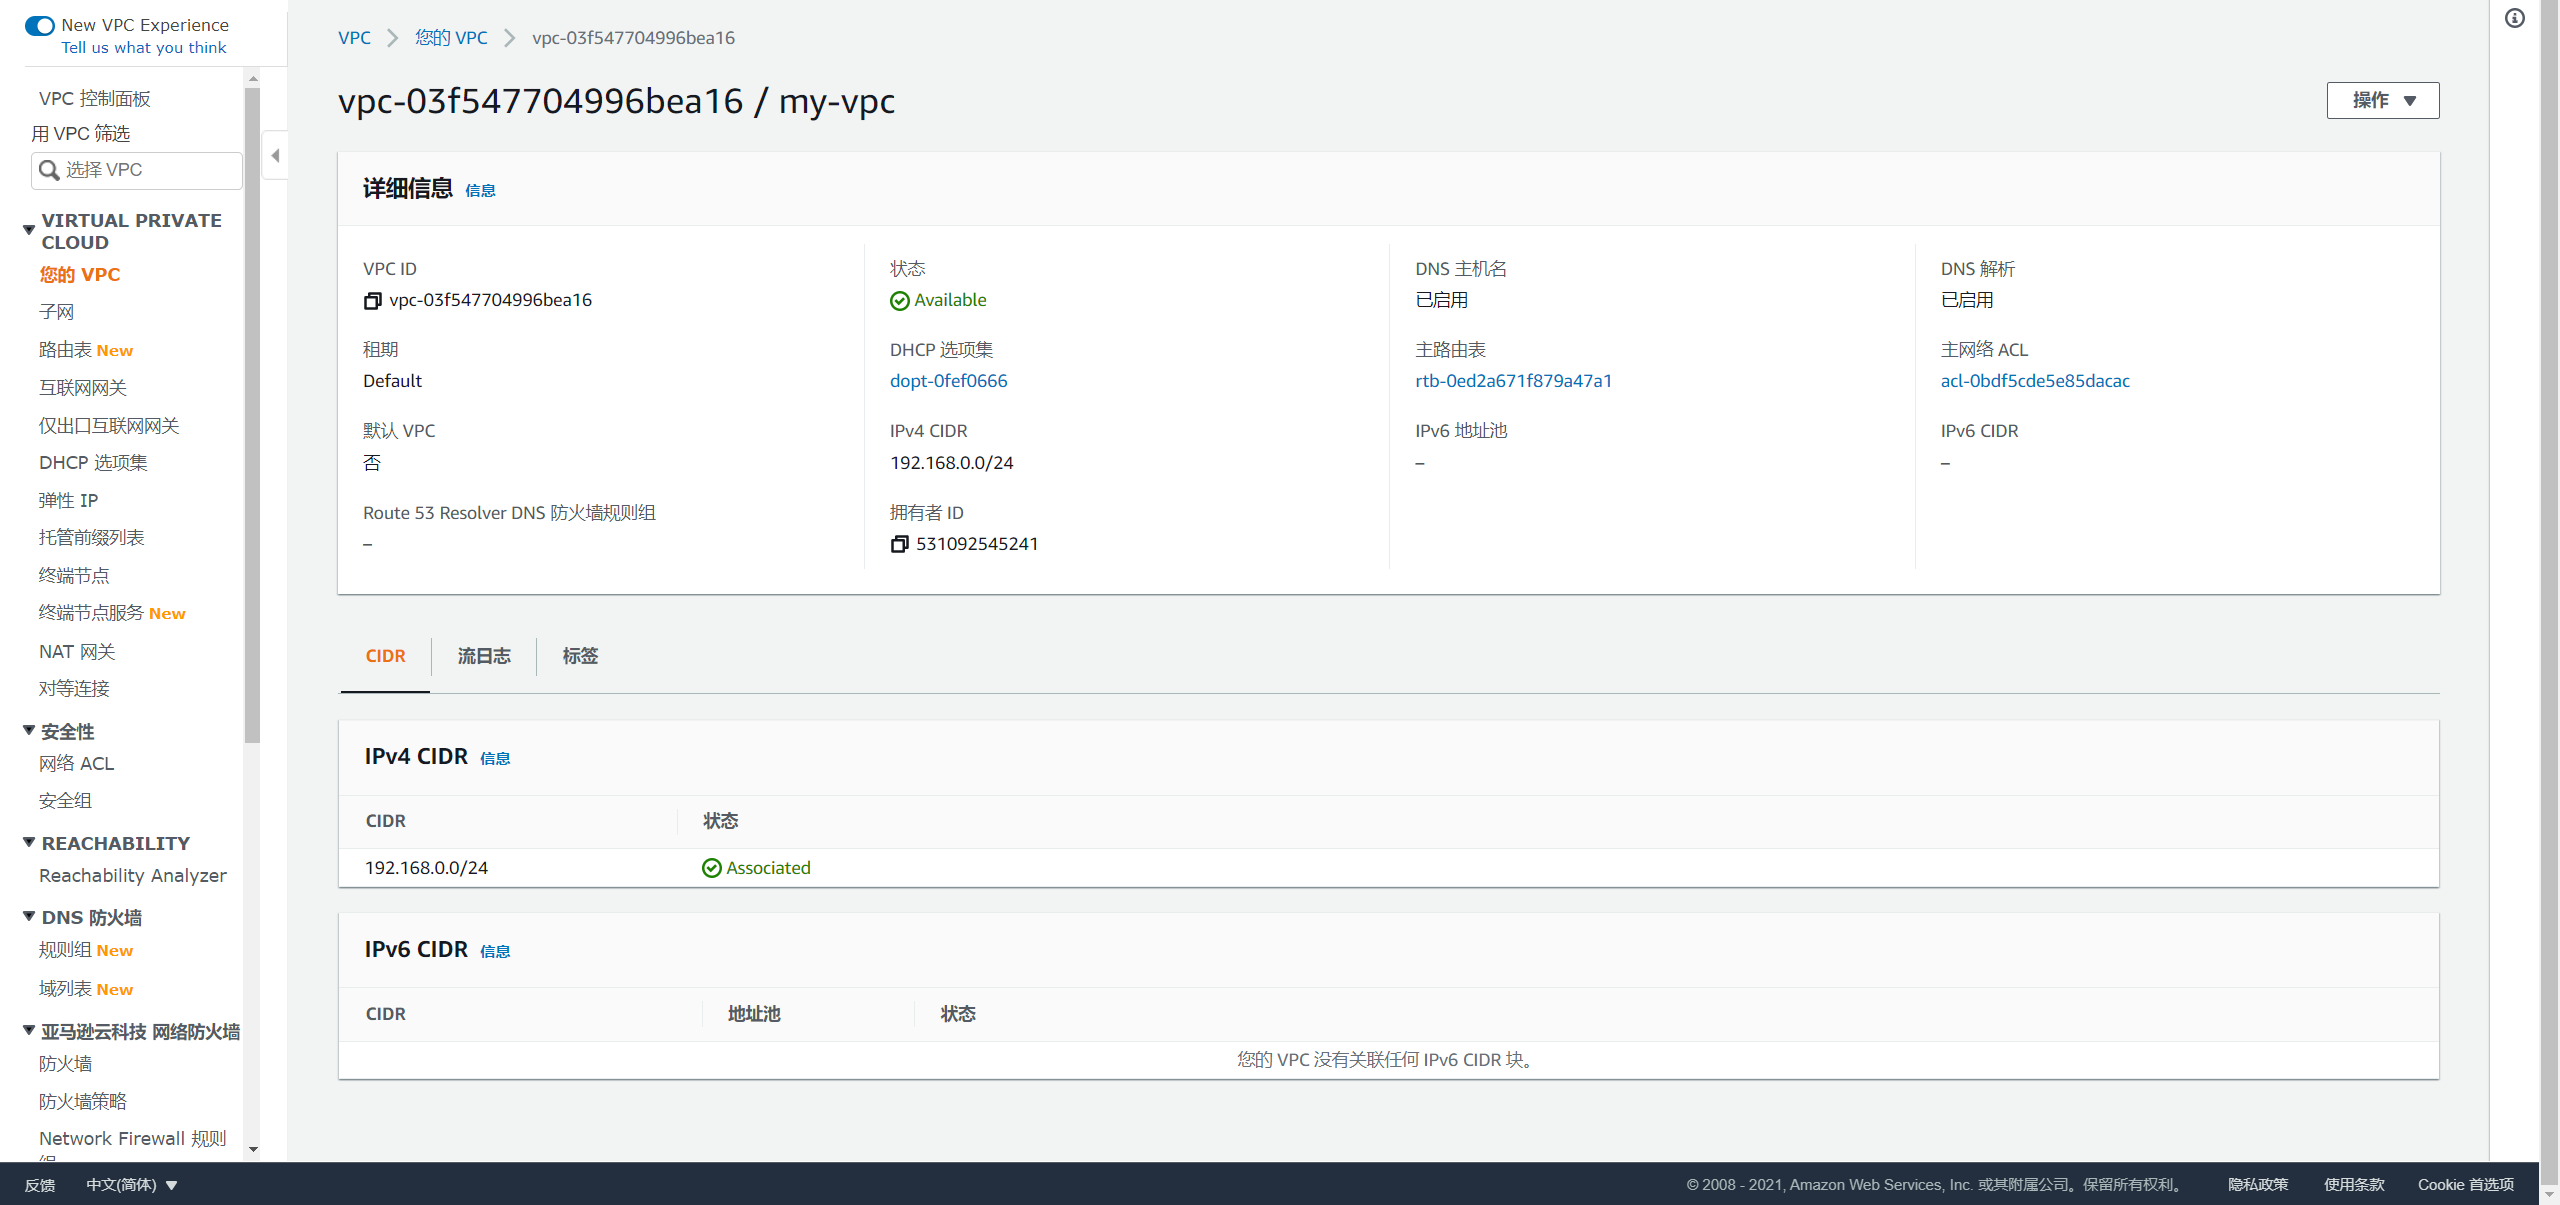
Task: Open VPC 控制面板 in sidebar
Action: tap(95, 99)
